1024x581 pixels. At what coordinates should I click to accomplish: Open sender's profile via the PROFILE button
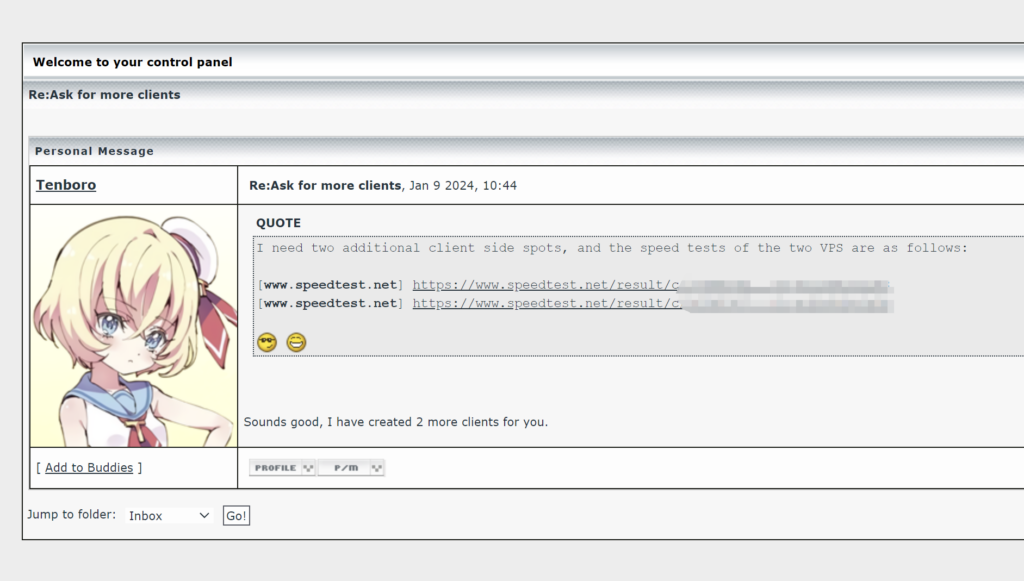[282, 468]
